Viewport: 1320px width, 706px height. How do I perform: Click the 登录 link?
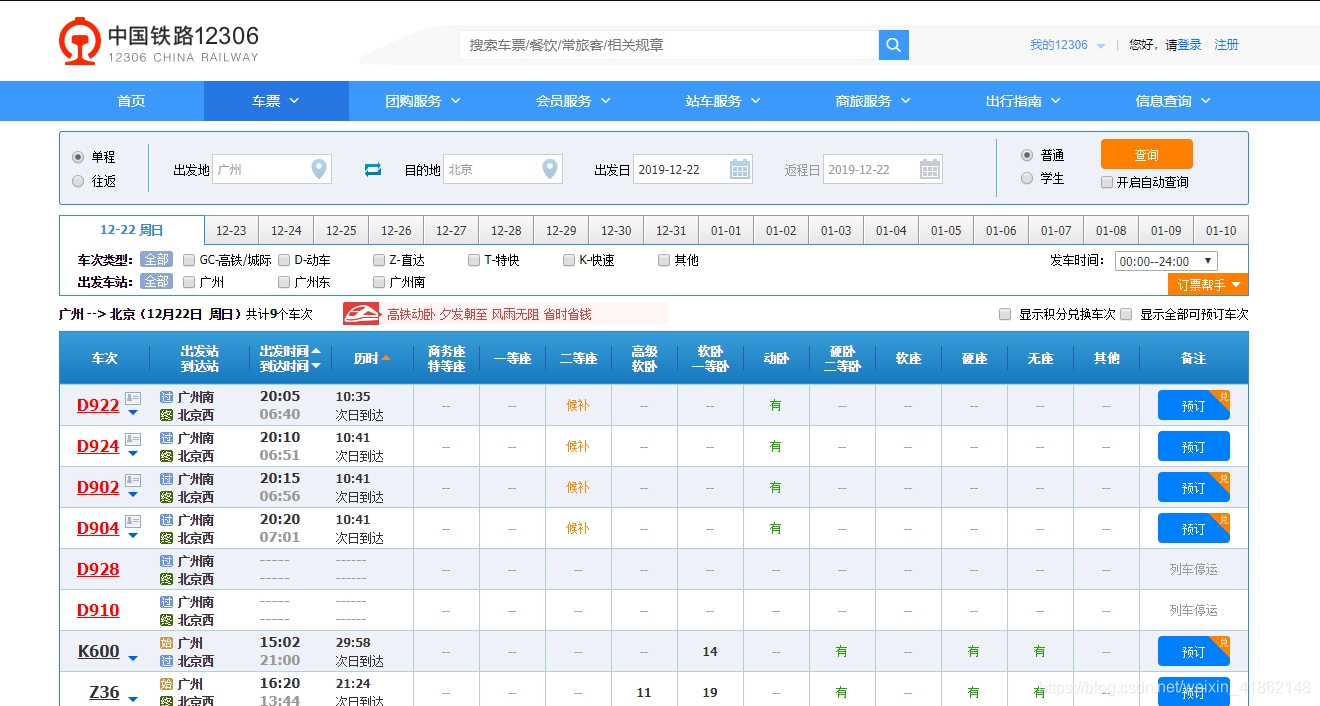click(x=1190, y=45)
